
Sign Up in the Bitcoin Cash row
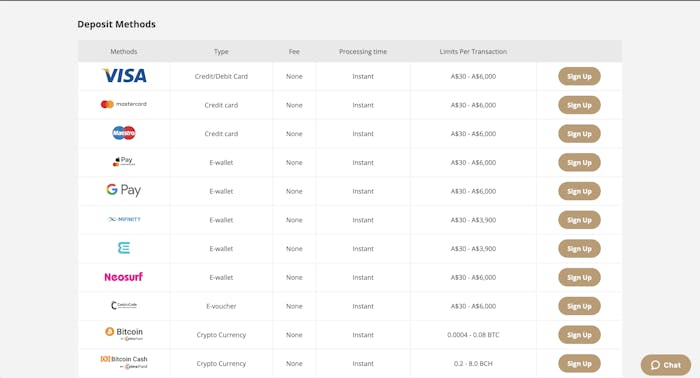(x=579, y=363)
